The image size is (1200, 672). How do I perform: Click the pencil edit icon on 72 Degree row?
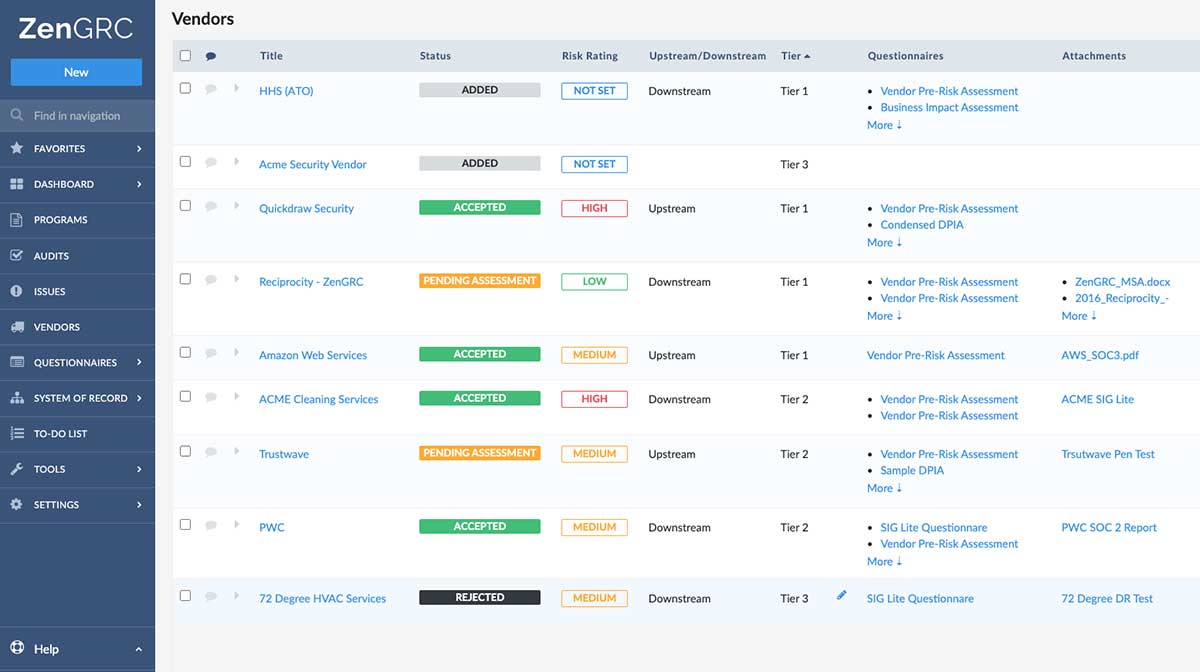tap(841, 596)
